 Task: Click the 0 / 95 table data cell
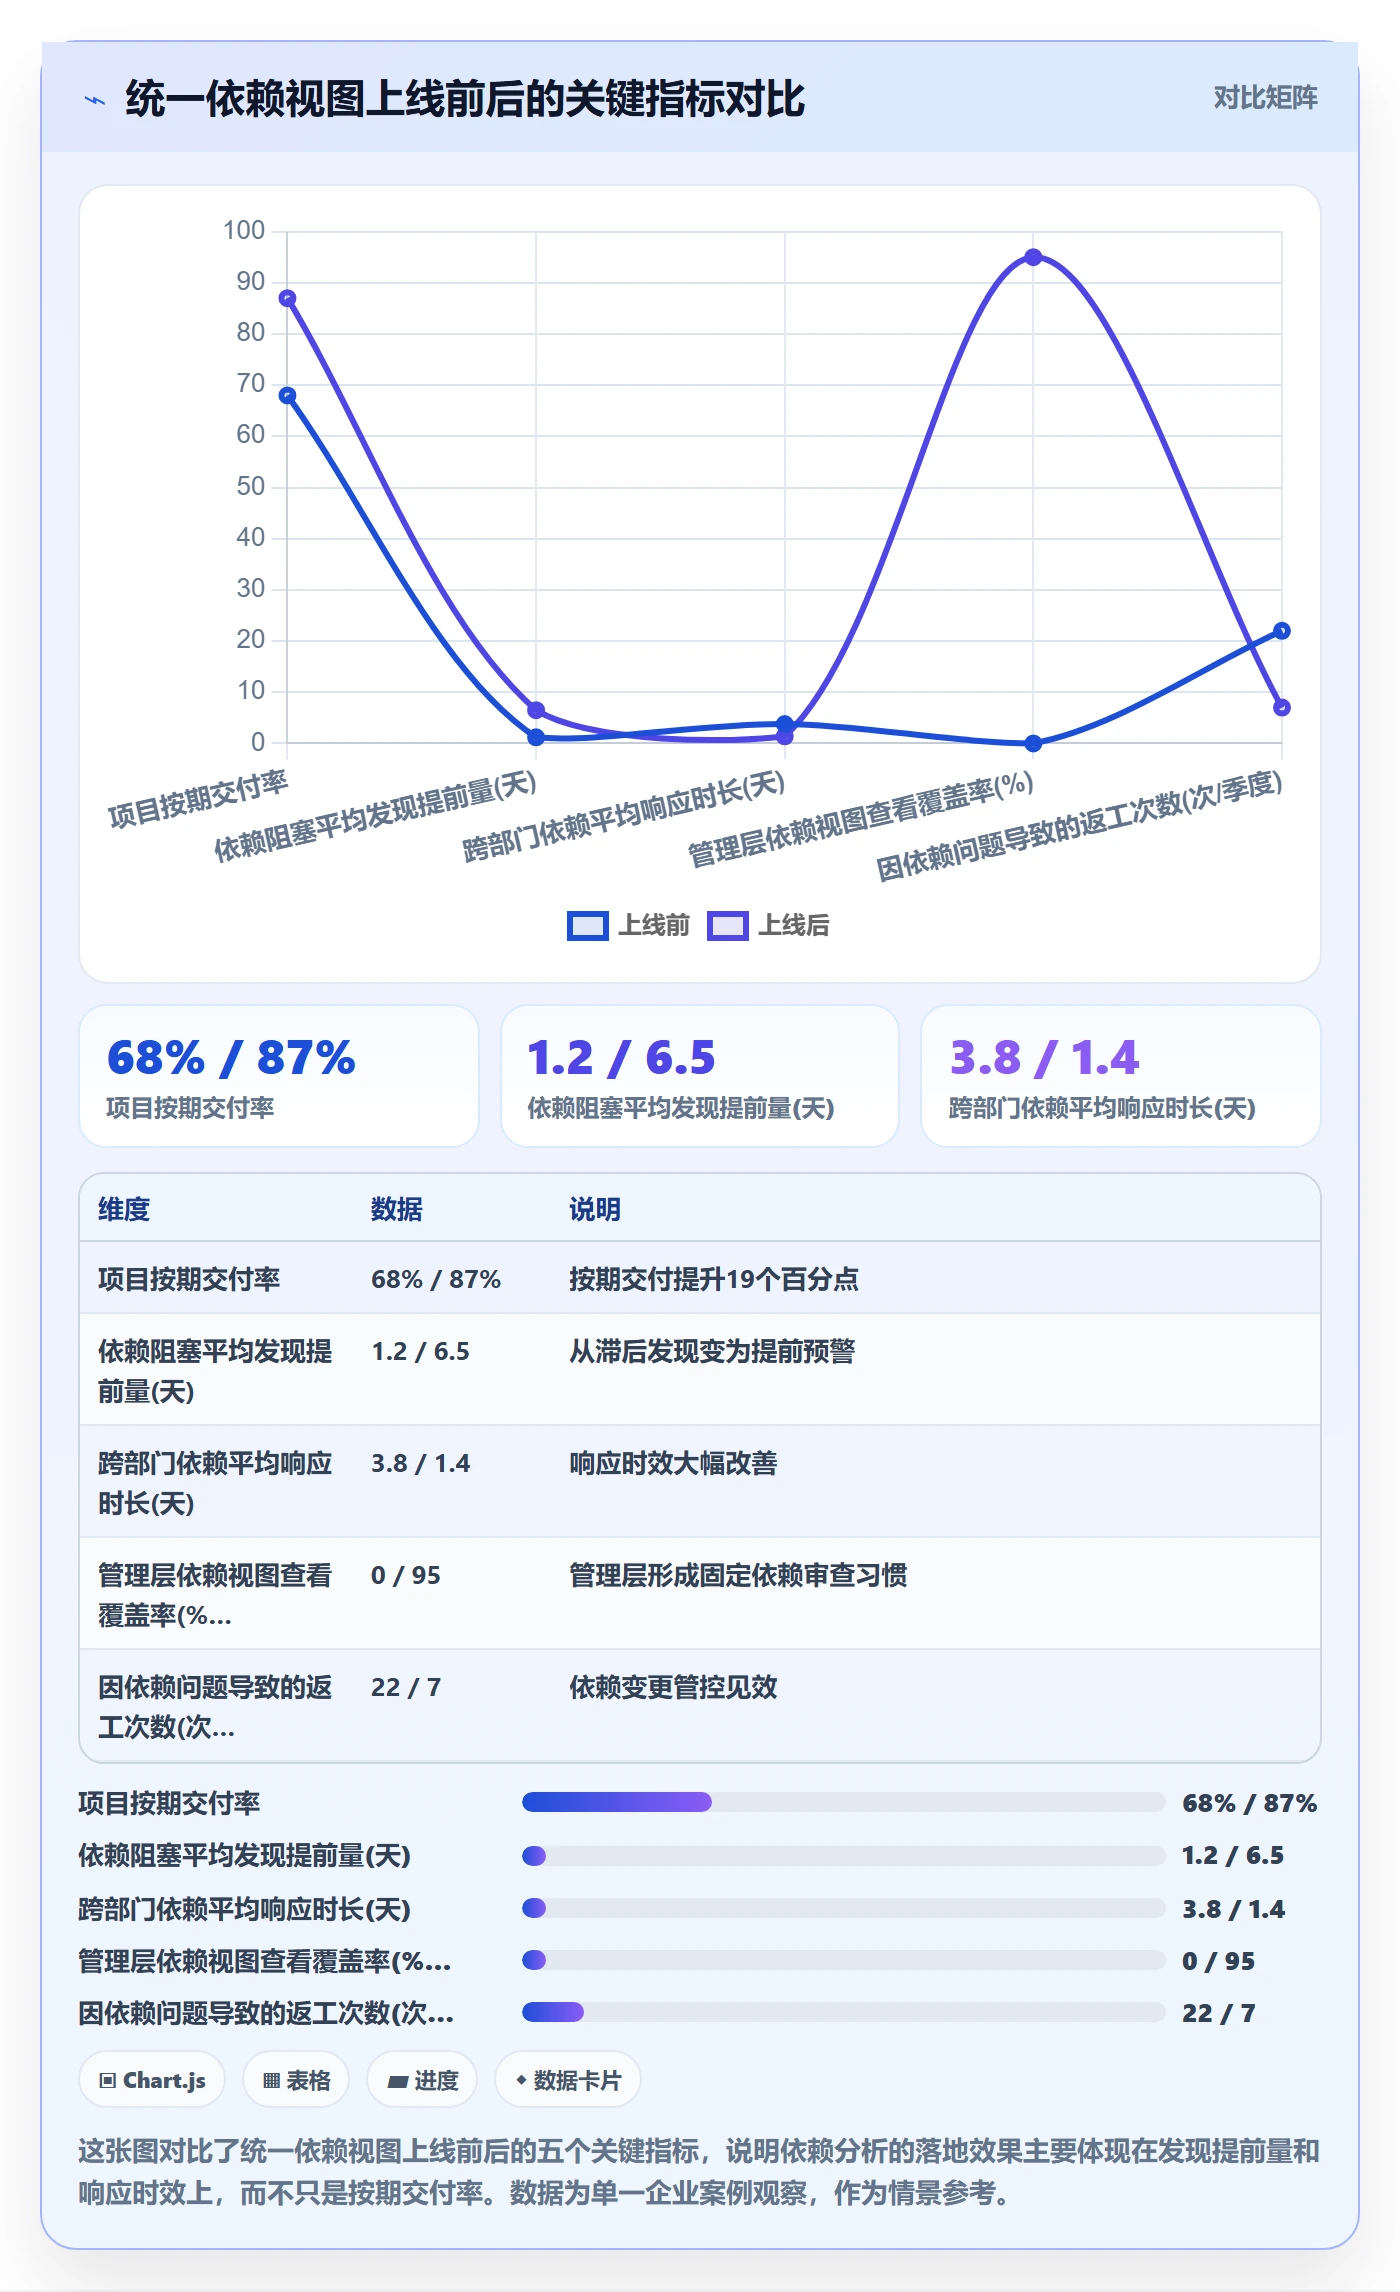[x=406, y=1575]
